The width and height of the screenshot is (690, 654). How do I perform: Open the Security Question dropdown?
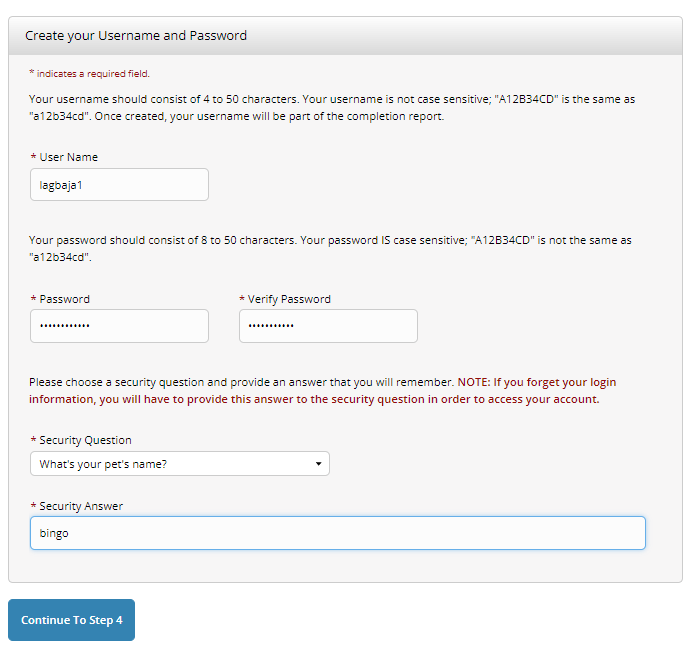[x=180, y=463]
